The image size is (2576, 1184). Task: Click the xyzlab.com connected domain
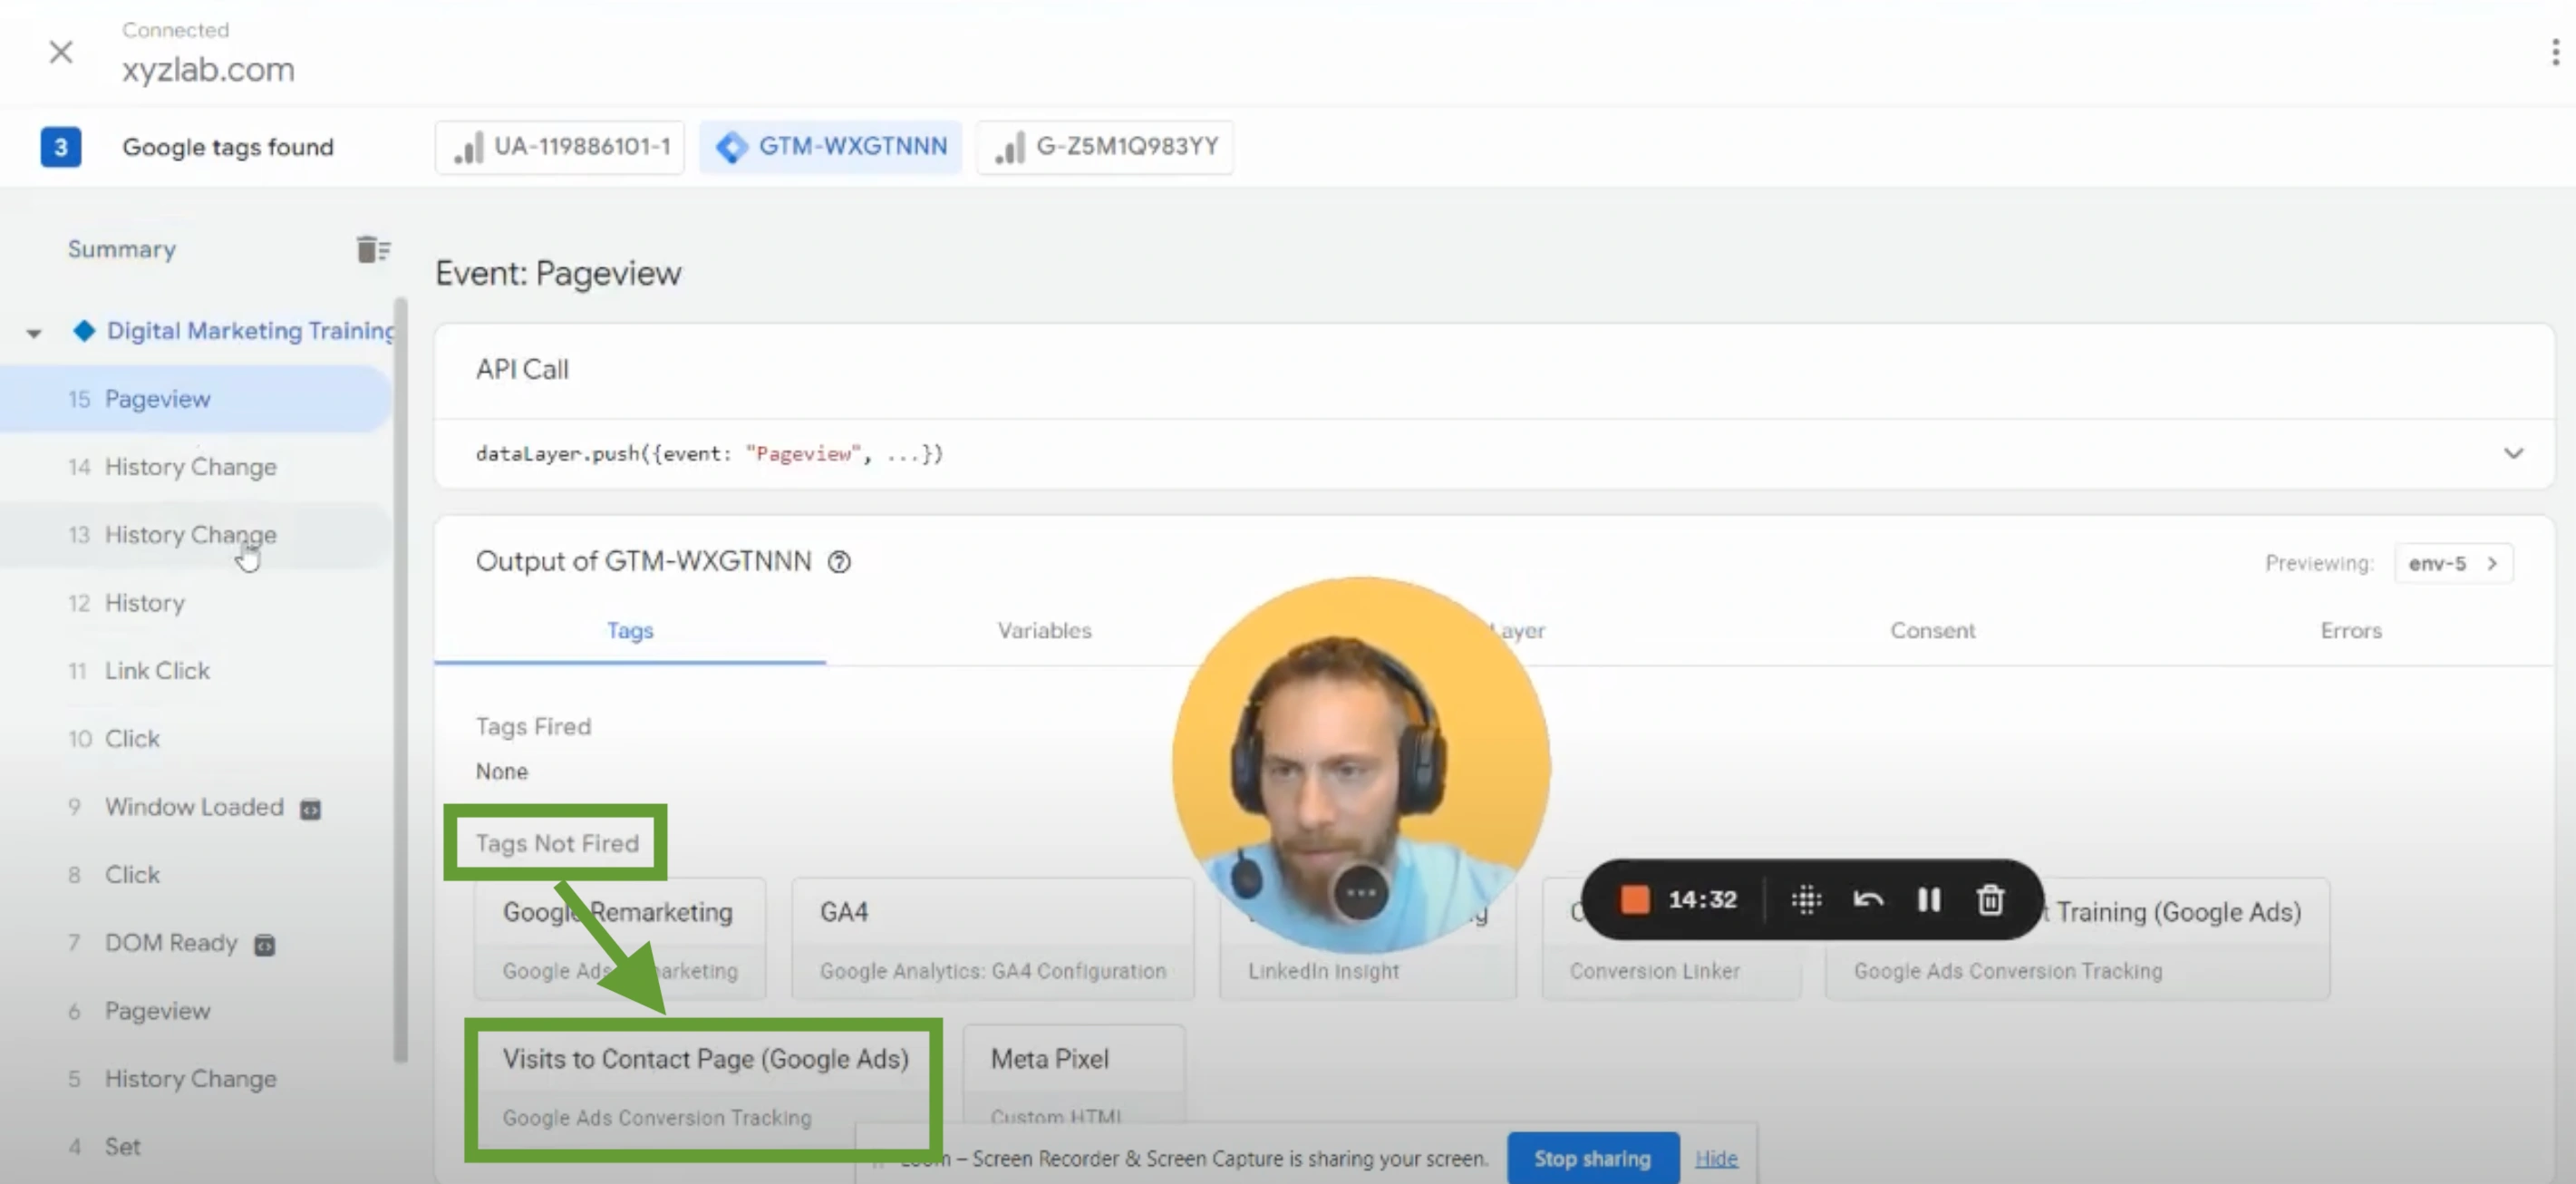208,69
